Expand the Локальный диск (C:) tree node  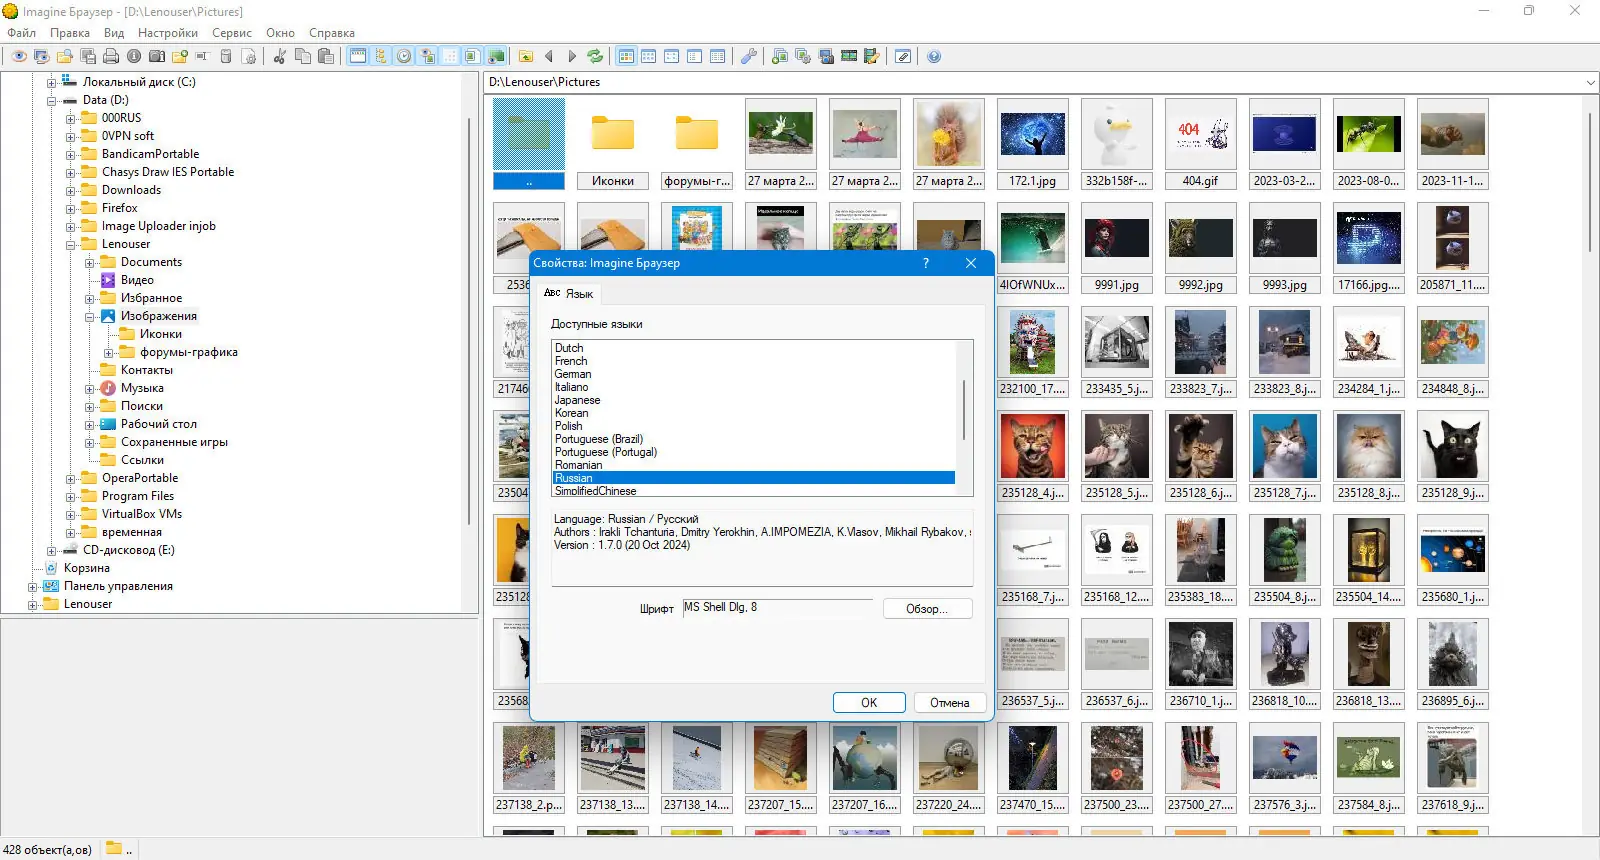click(51, 83)
